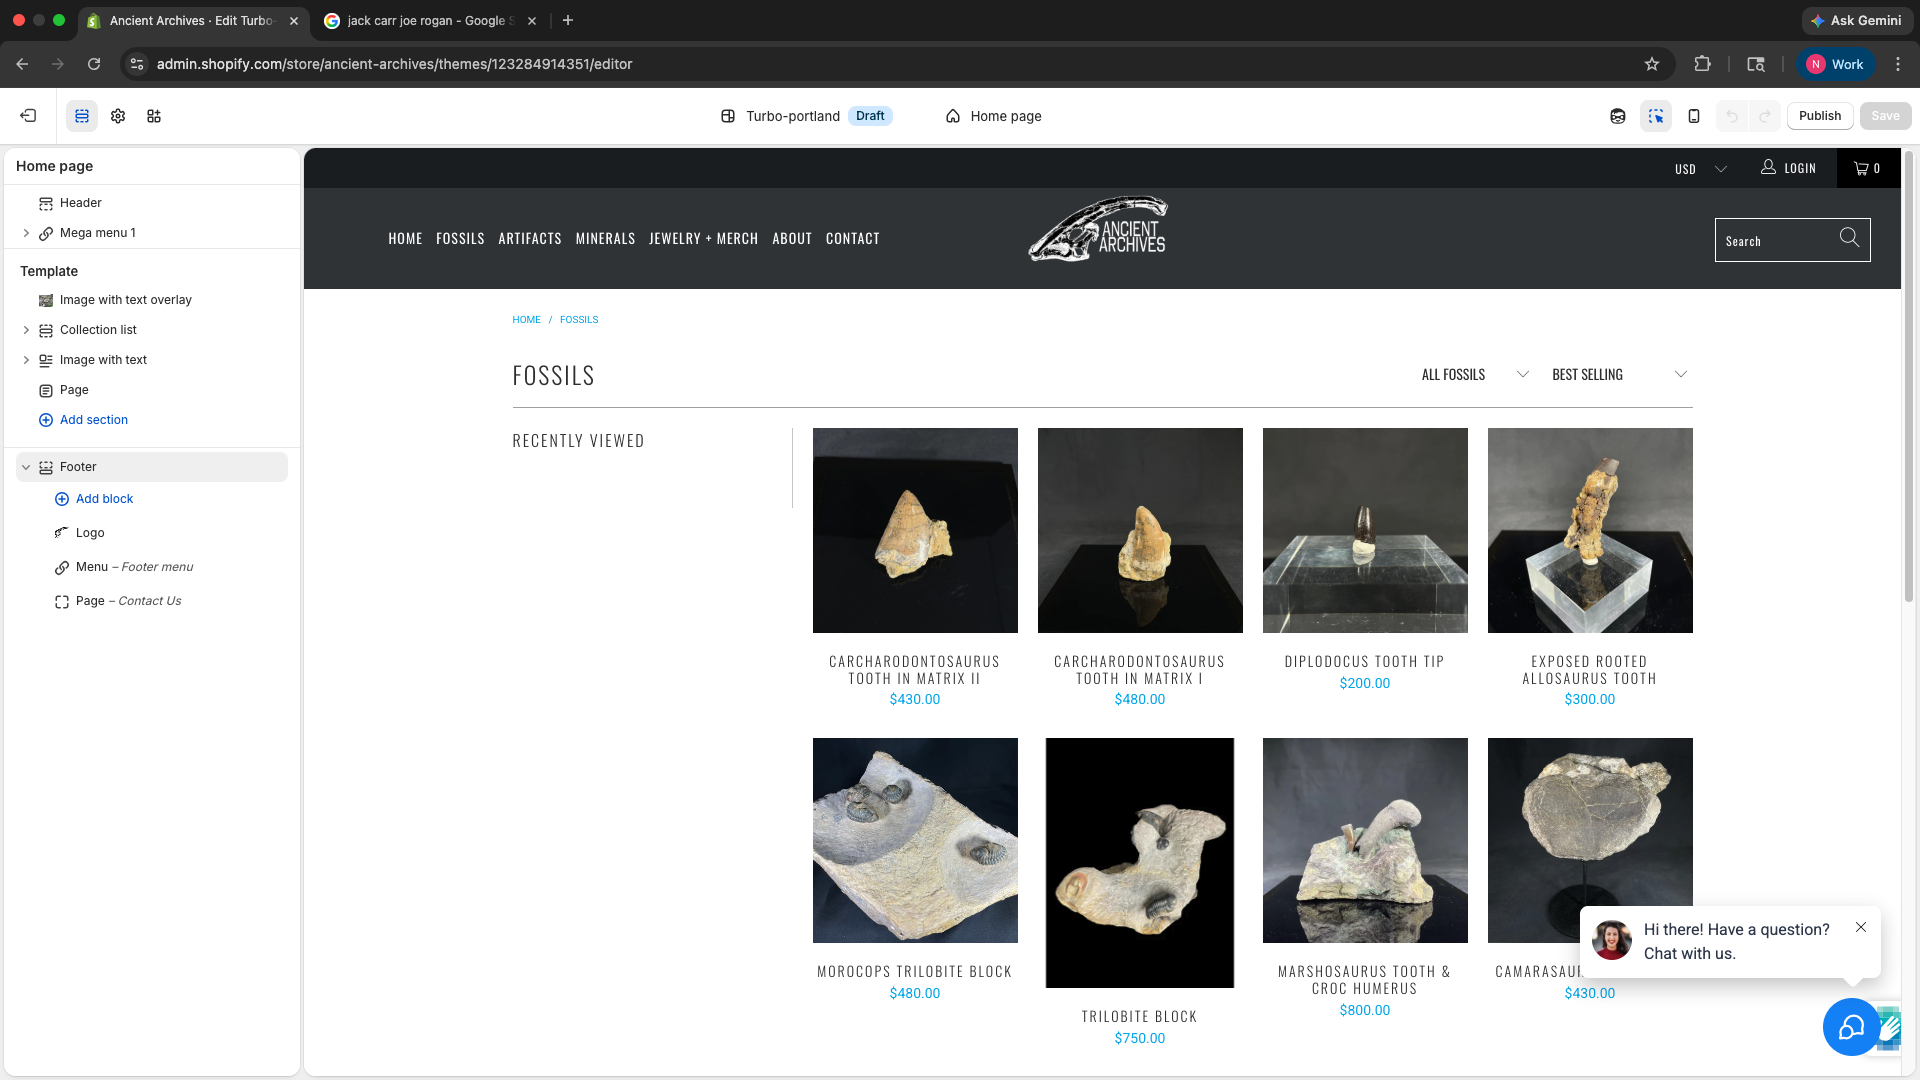Open the Diplodocus Tooth Tip thumbnail

click(1365, 530)
